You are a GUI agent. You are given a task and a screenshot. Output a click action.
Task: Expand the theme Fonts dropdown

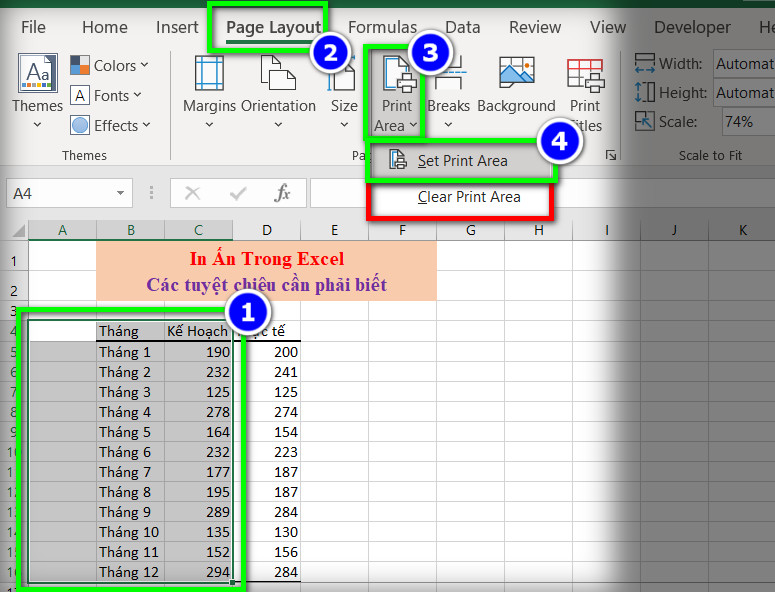[x=105, y=96]
